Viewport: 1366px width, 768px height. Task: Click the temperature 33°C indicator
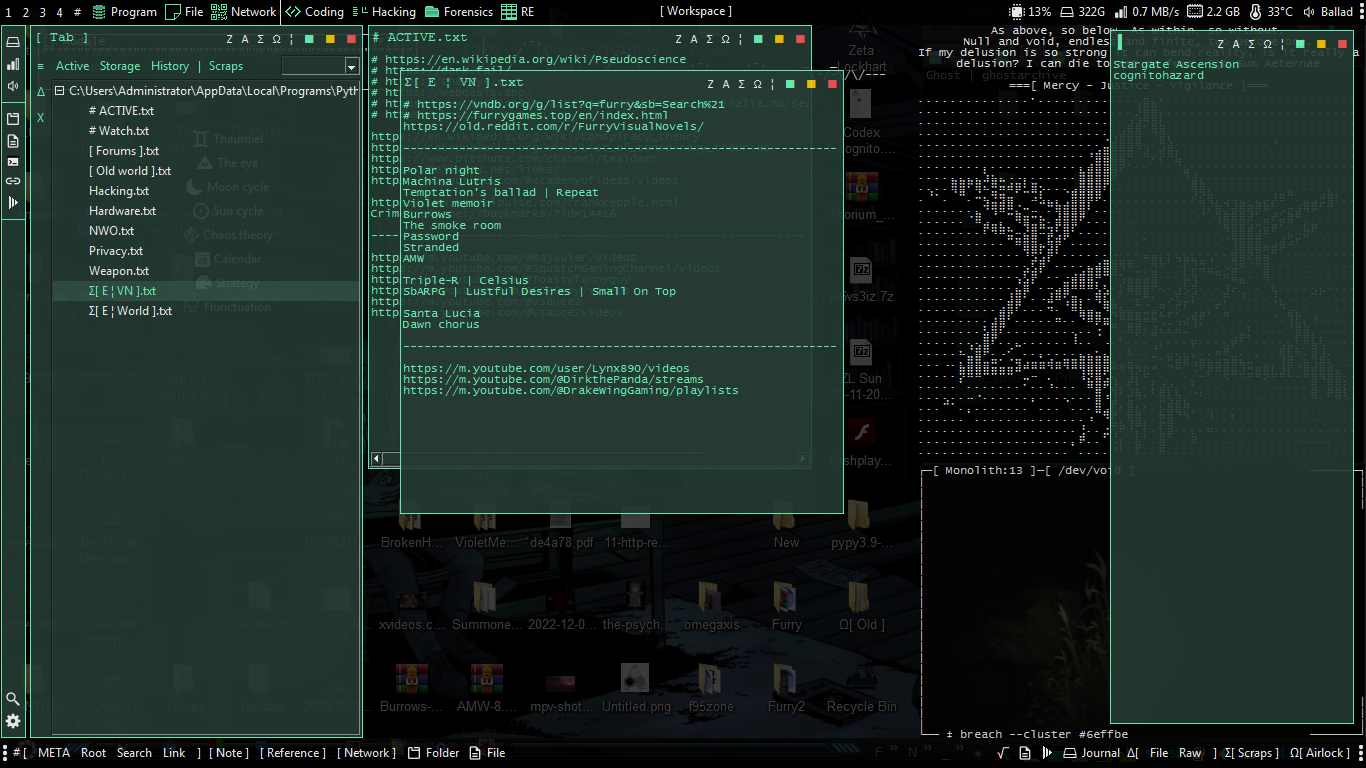[1270, 12]
